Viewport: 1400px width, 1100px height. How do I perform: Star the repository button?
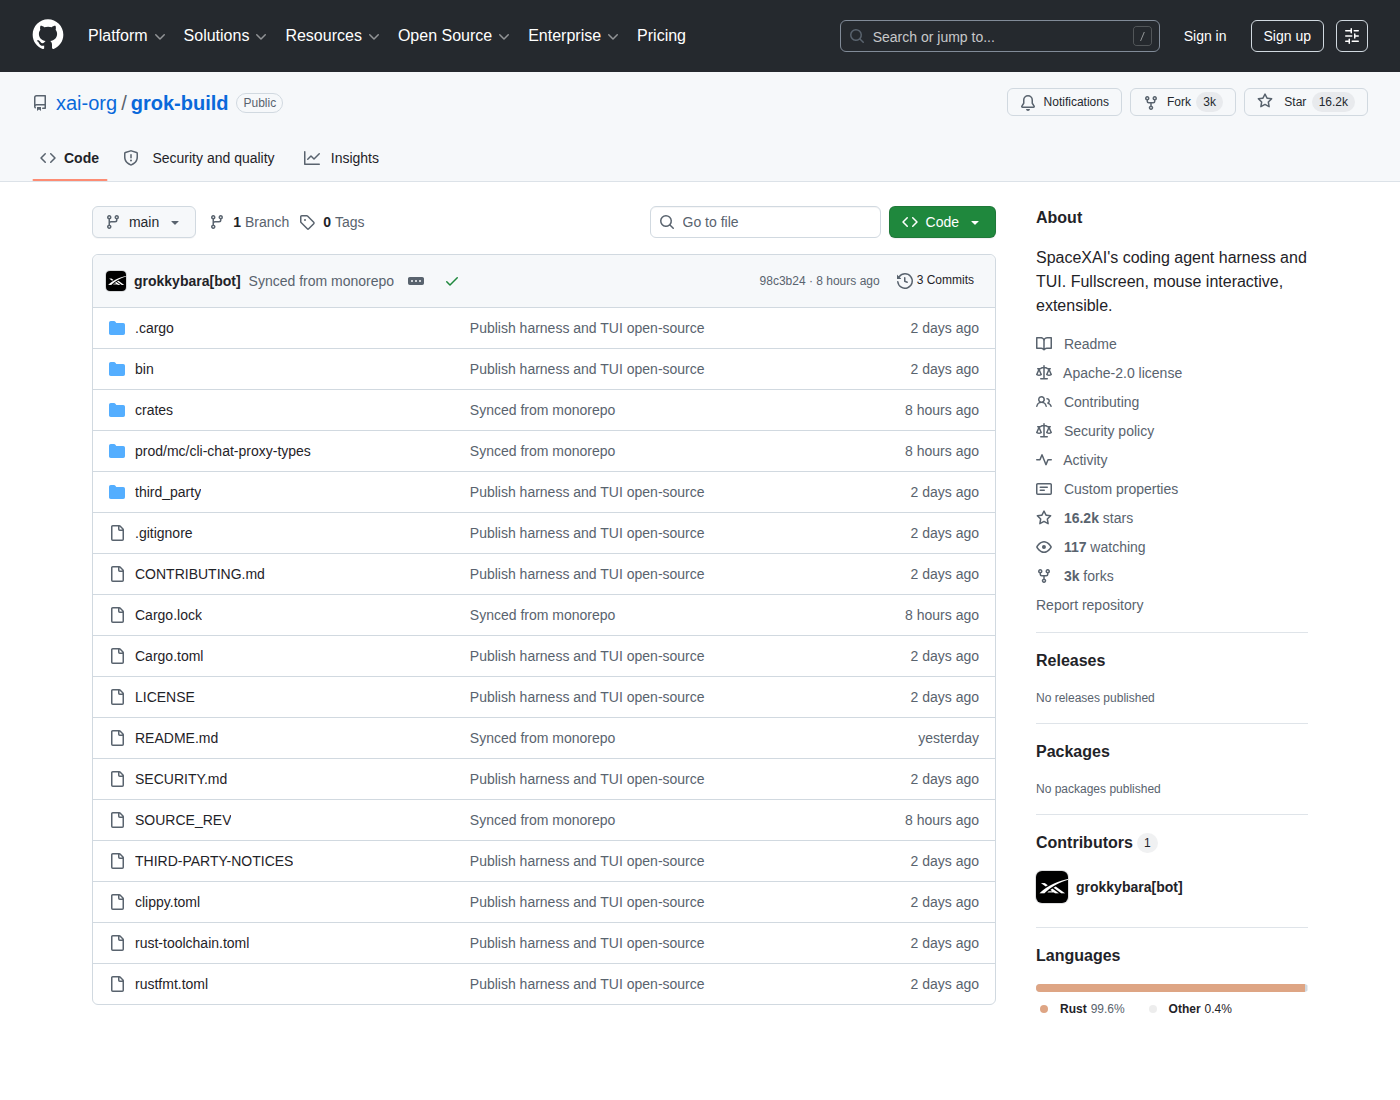1305,102
